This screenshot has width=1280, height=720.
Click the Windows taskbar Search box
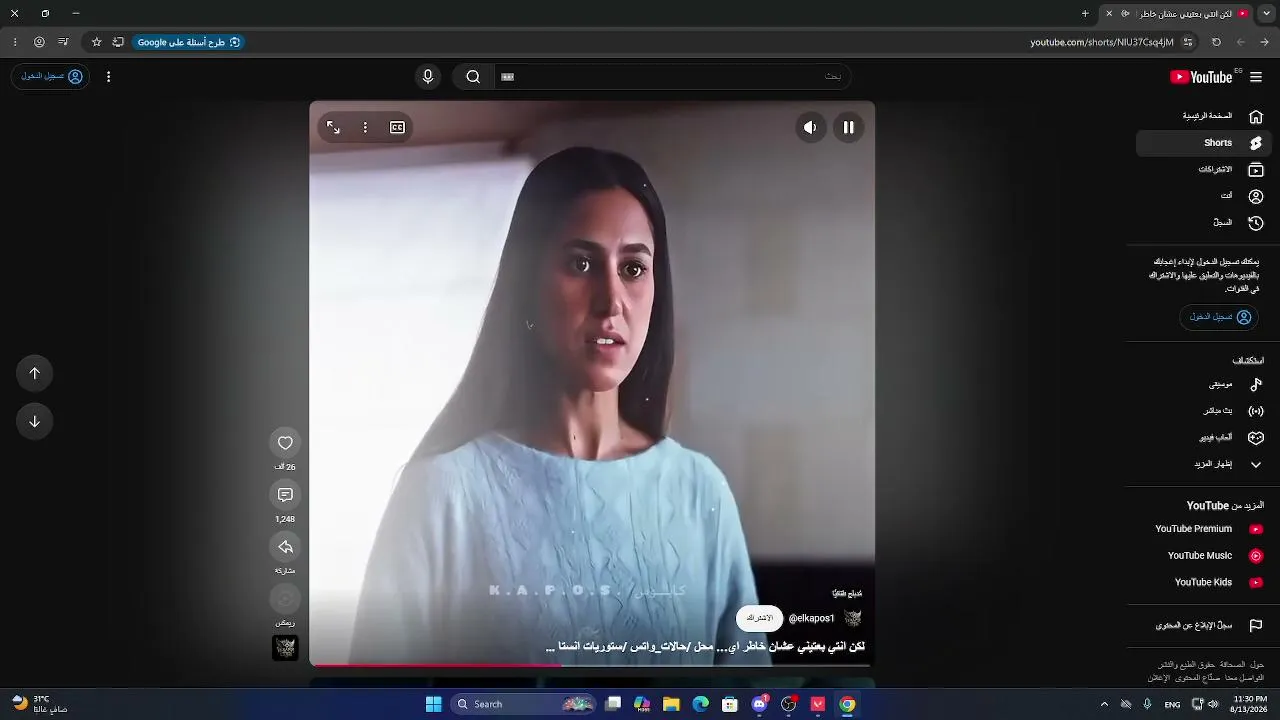pyautogui.click(x=525, y=704)
